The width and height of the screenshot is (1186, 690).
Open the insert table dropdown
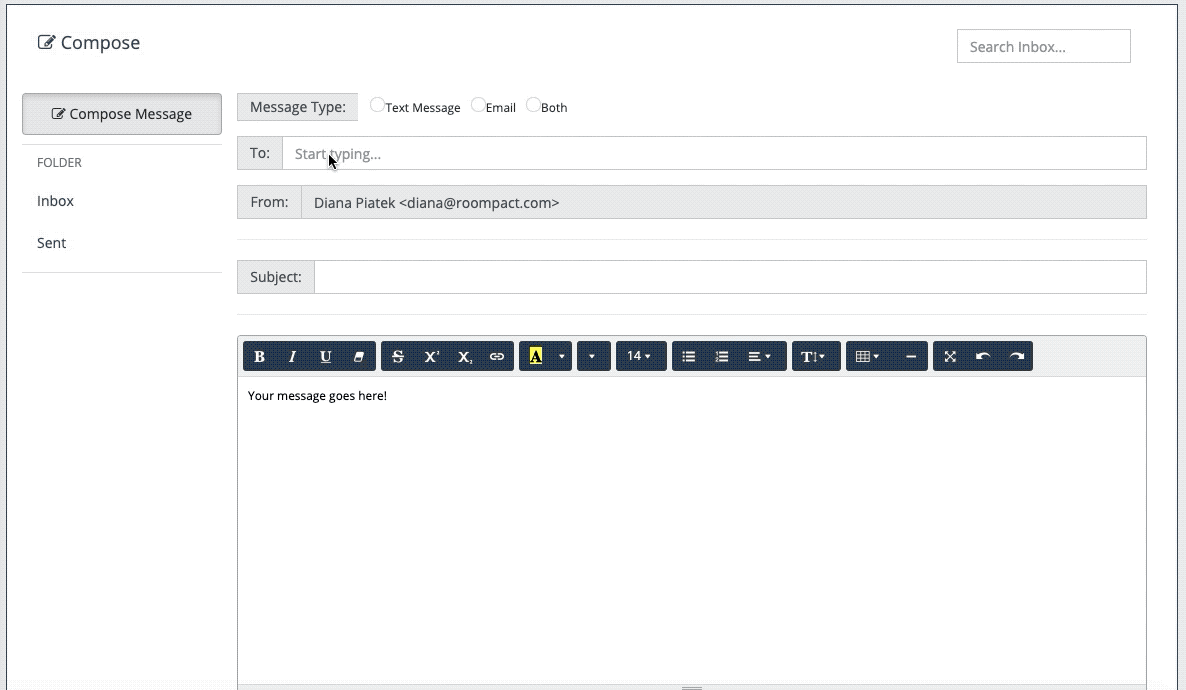click(867, 357)
